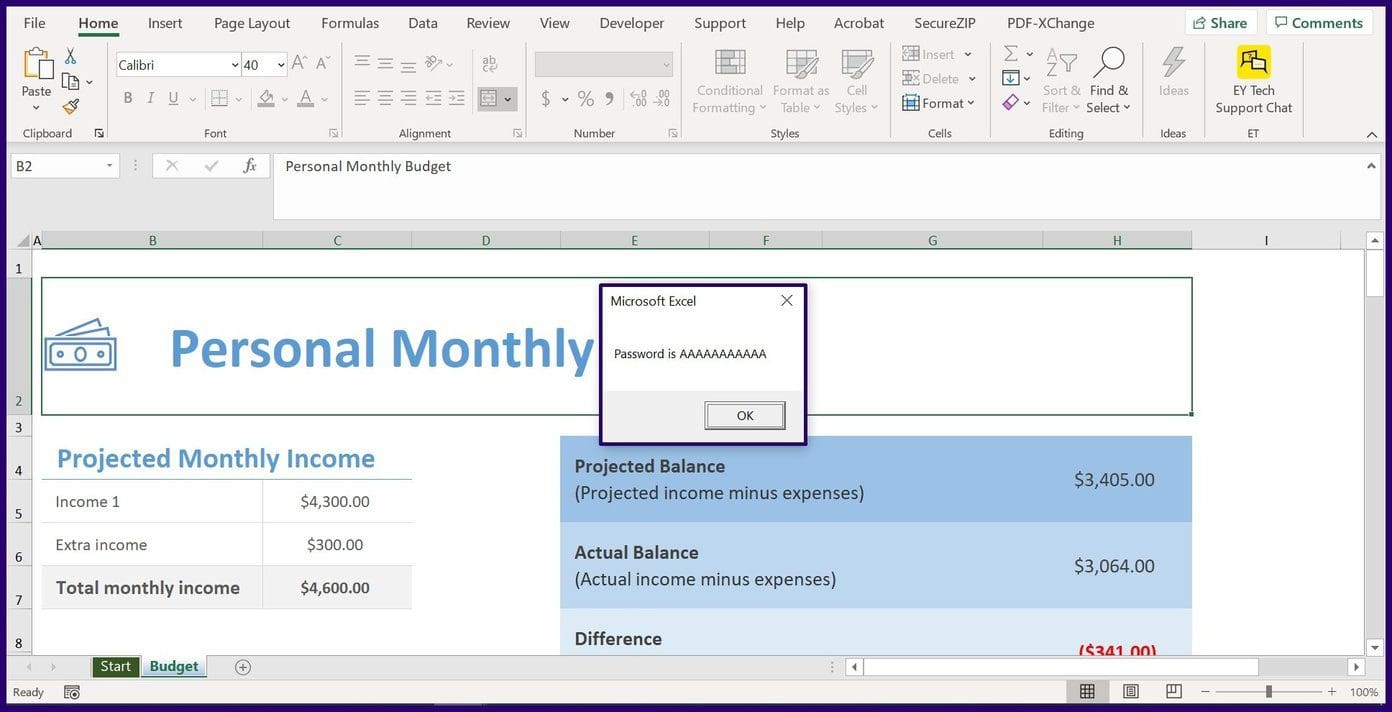This screenshot has width=1392, height=712.
Task: Toggle Wrap Text
Action: pos(490,64)
